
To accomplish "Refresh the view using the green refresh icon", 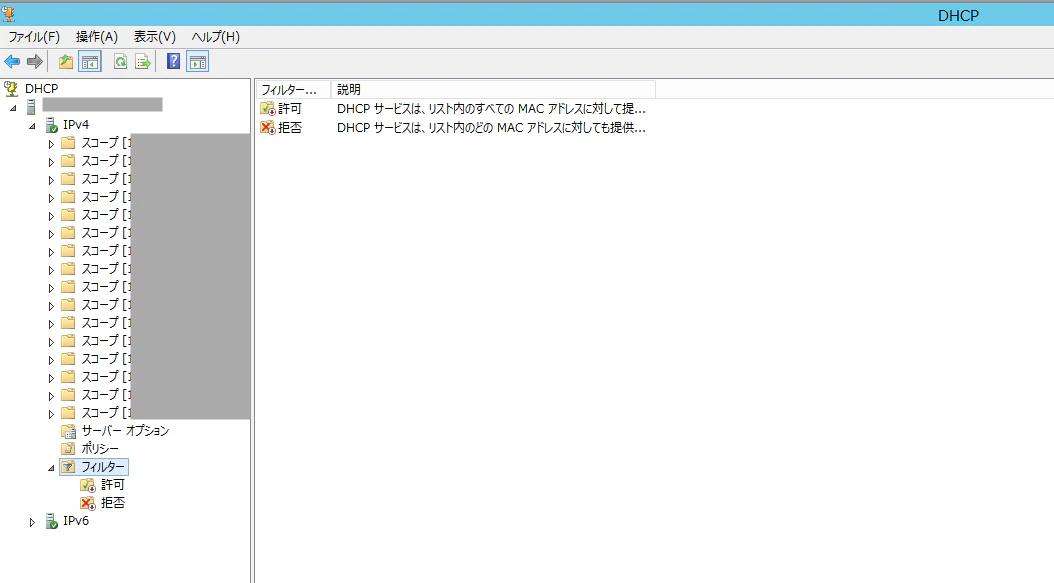I will (x=120, y=62).
